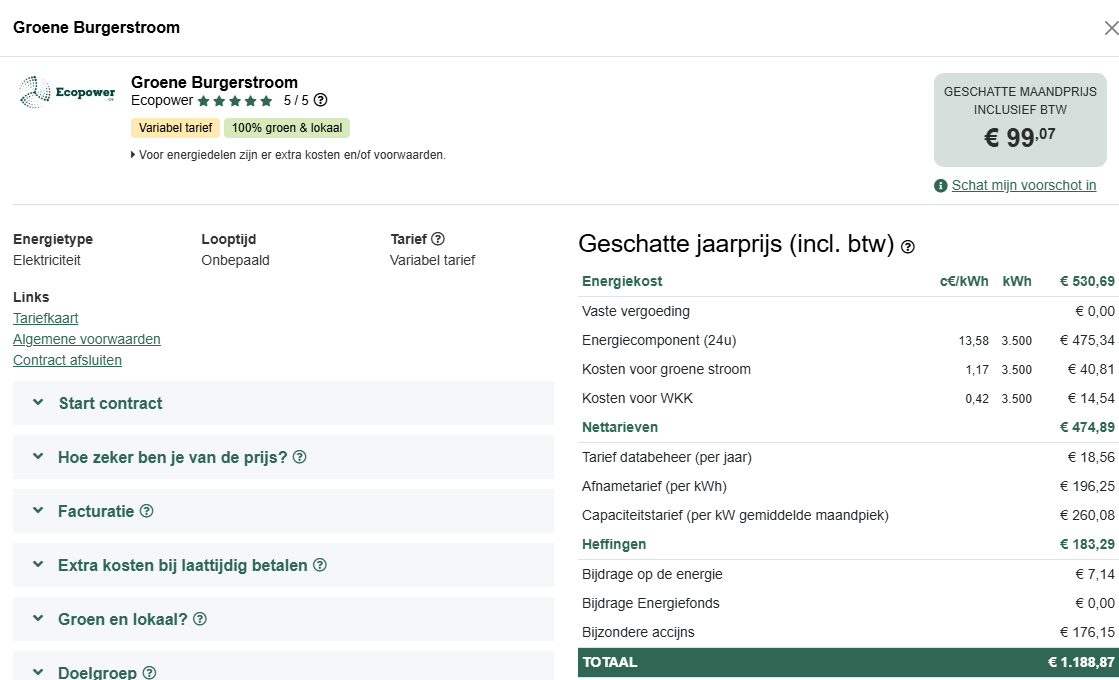Expand Extra kosten bij laattijdig betalen
The width and height of the screenshot is (1119, 680).
click(182, 565)
